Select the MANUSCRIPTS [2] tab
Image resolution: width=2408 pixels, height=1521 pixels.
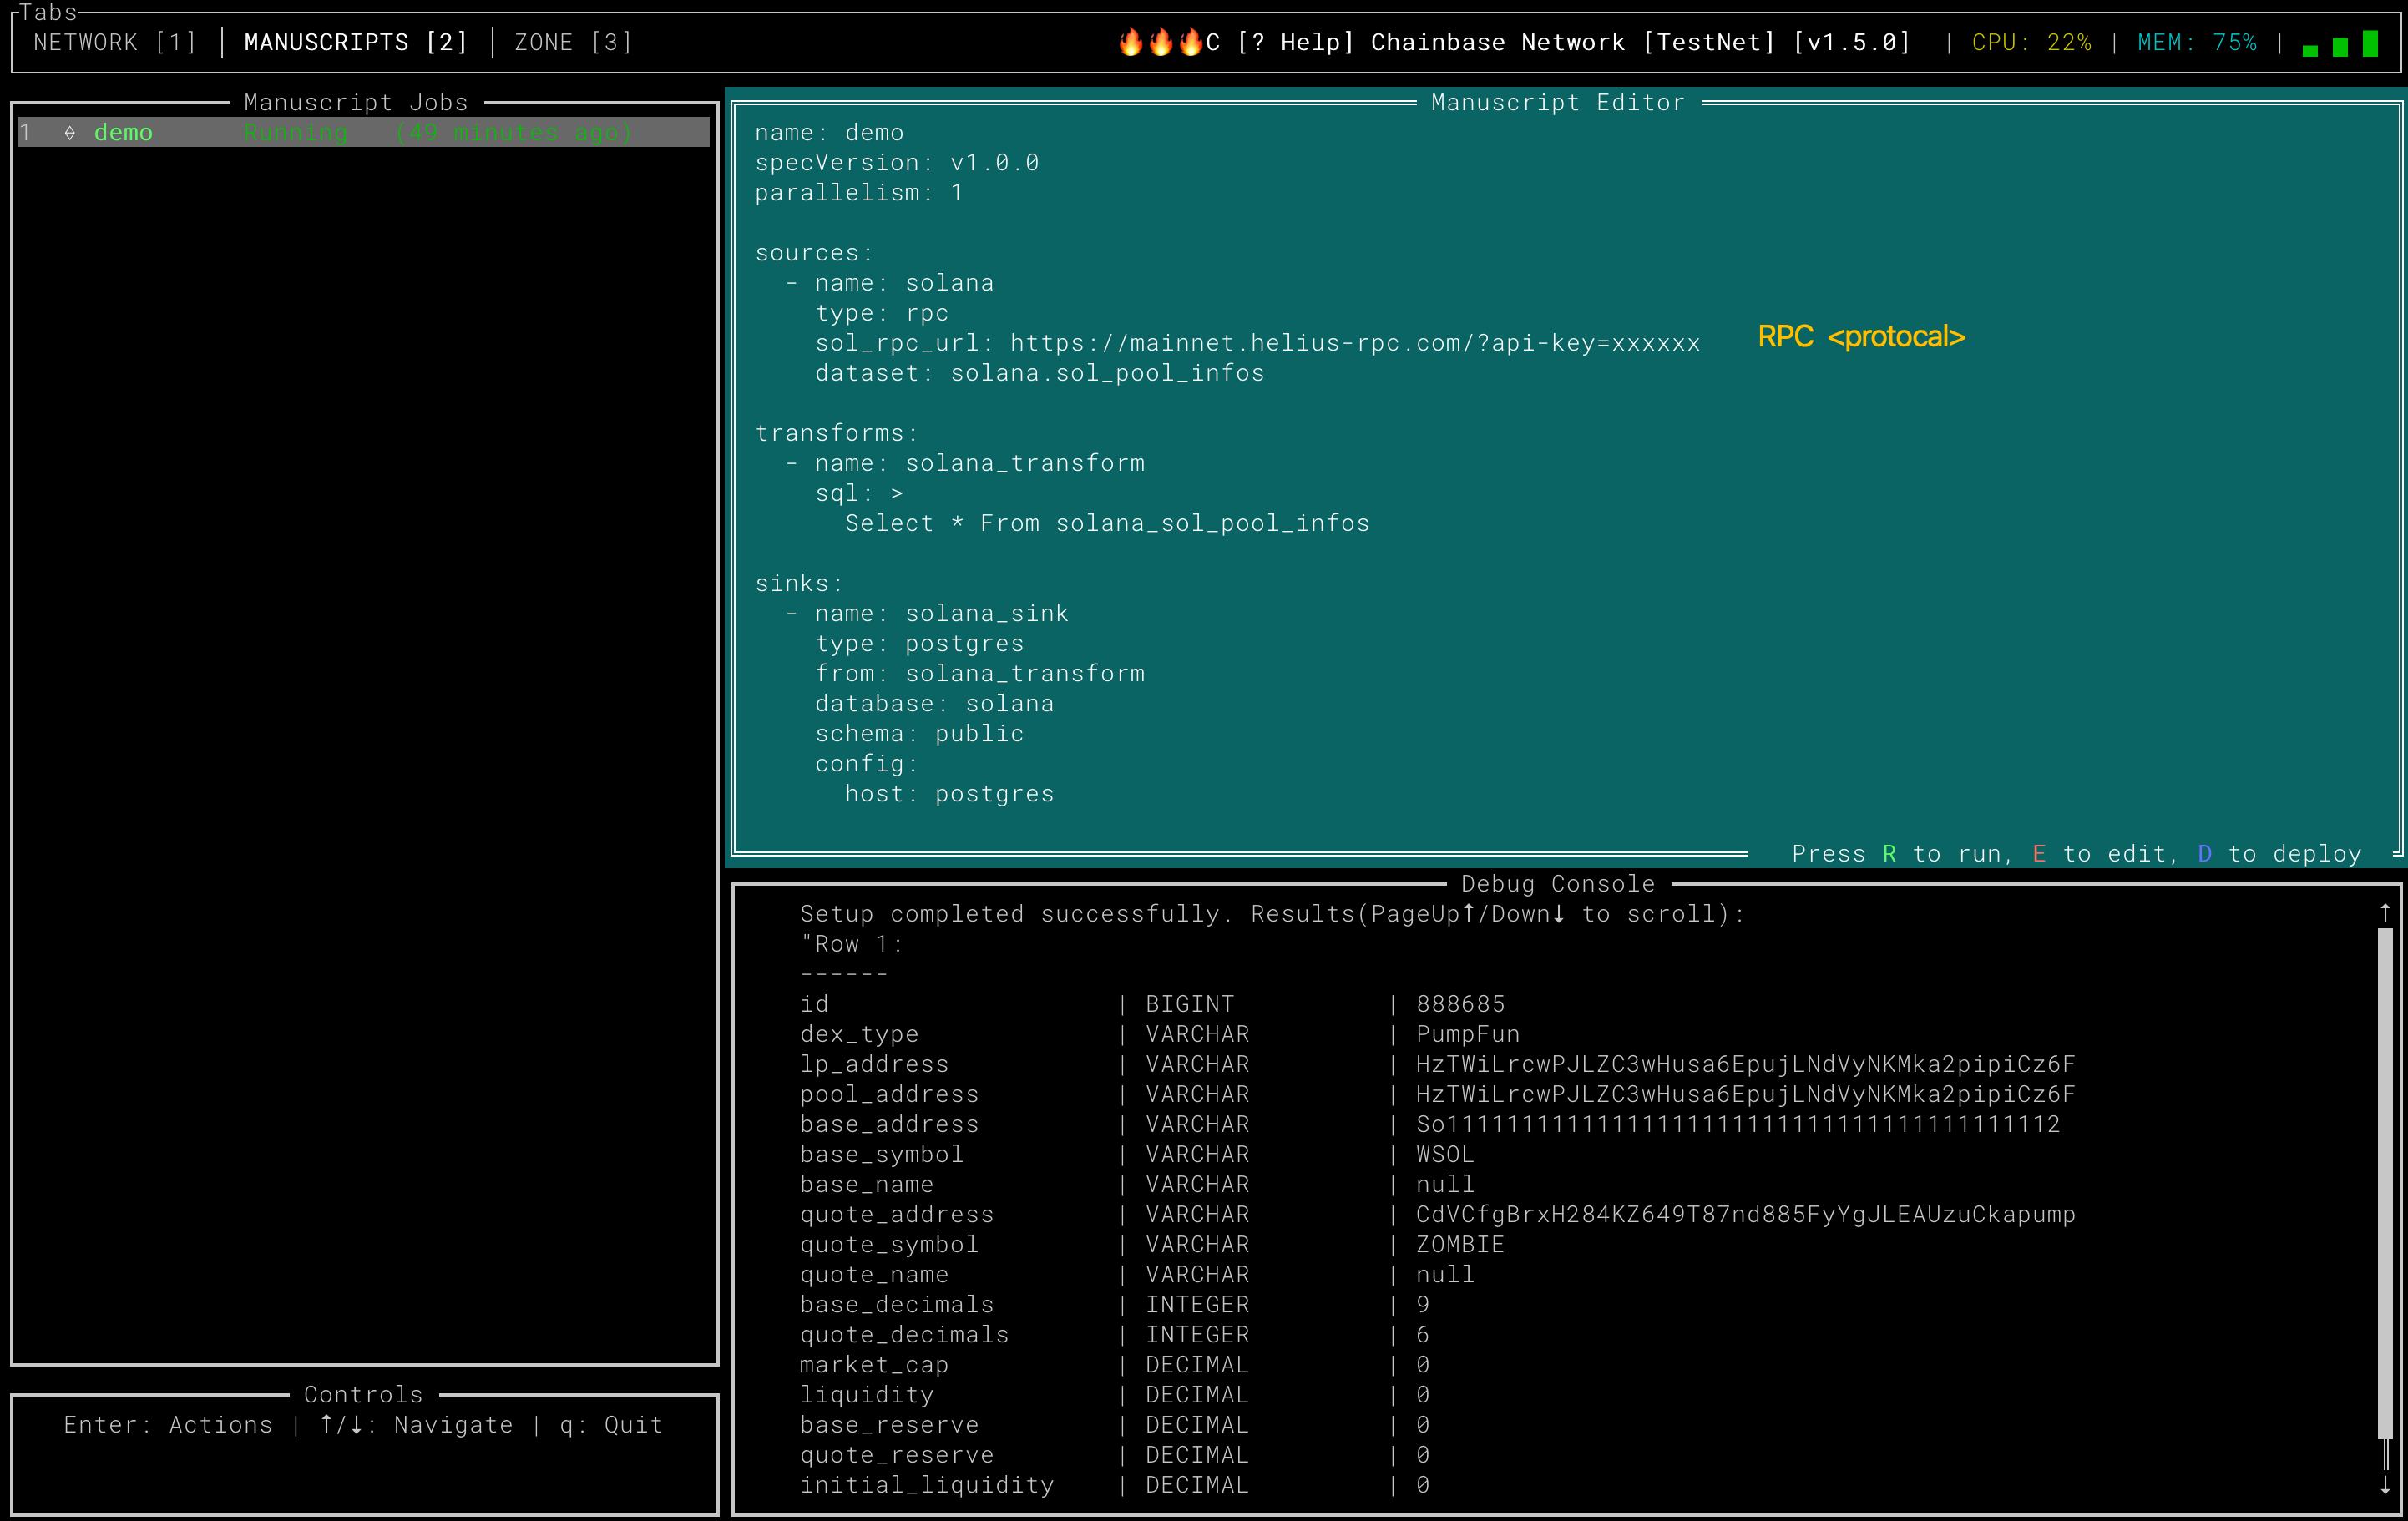(356, 42)
